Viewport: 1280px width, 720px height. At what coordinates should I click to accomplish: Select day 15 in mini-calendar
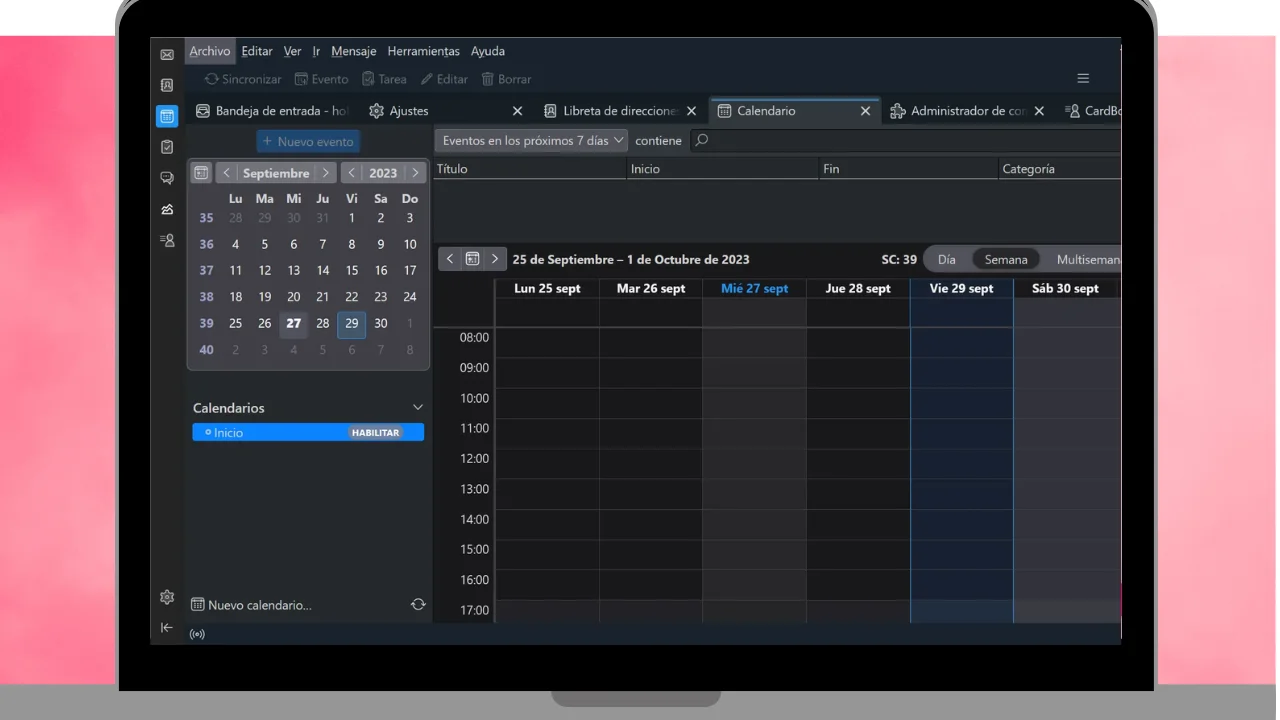(352, 270)
